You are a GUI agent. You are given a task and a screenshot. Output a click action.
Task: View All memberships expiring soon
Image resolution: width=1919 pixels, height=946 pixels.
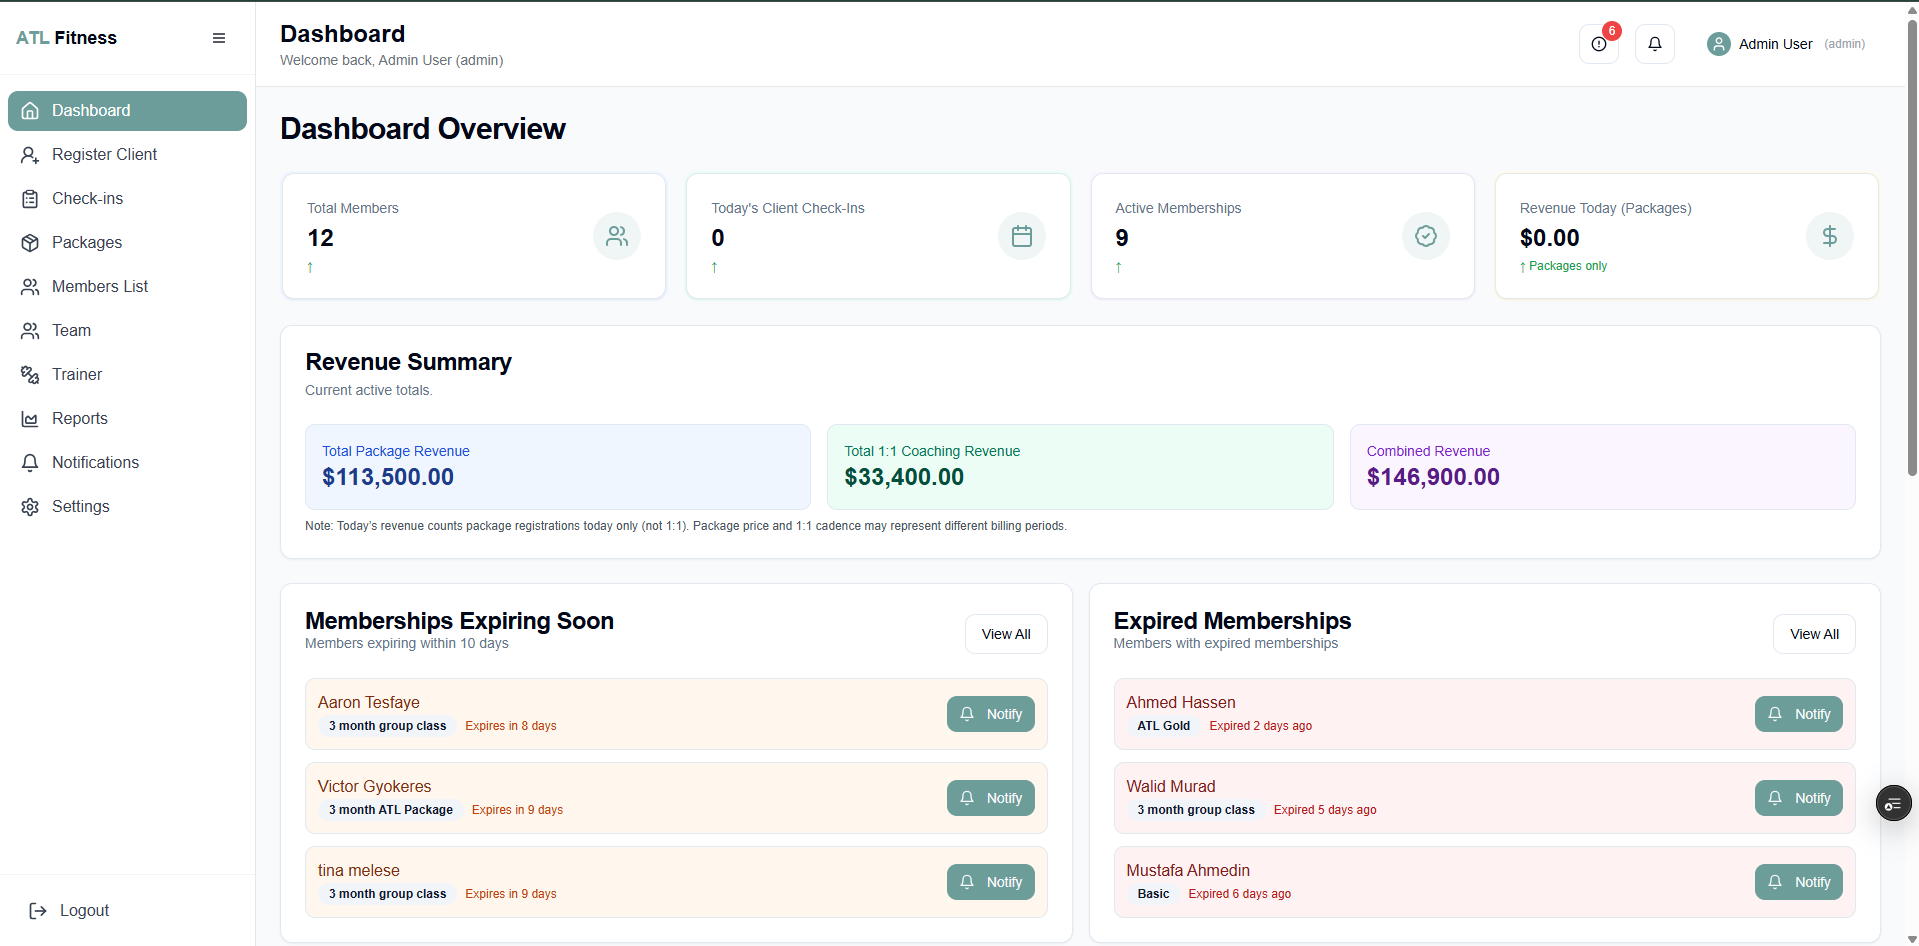(1006, 634)
